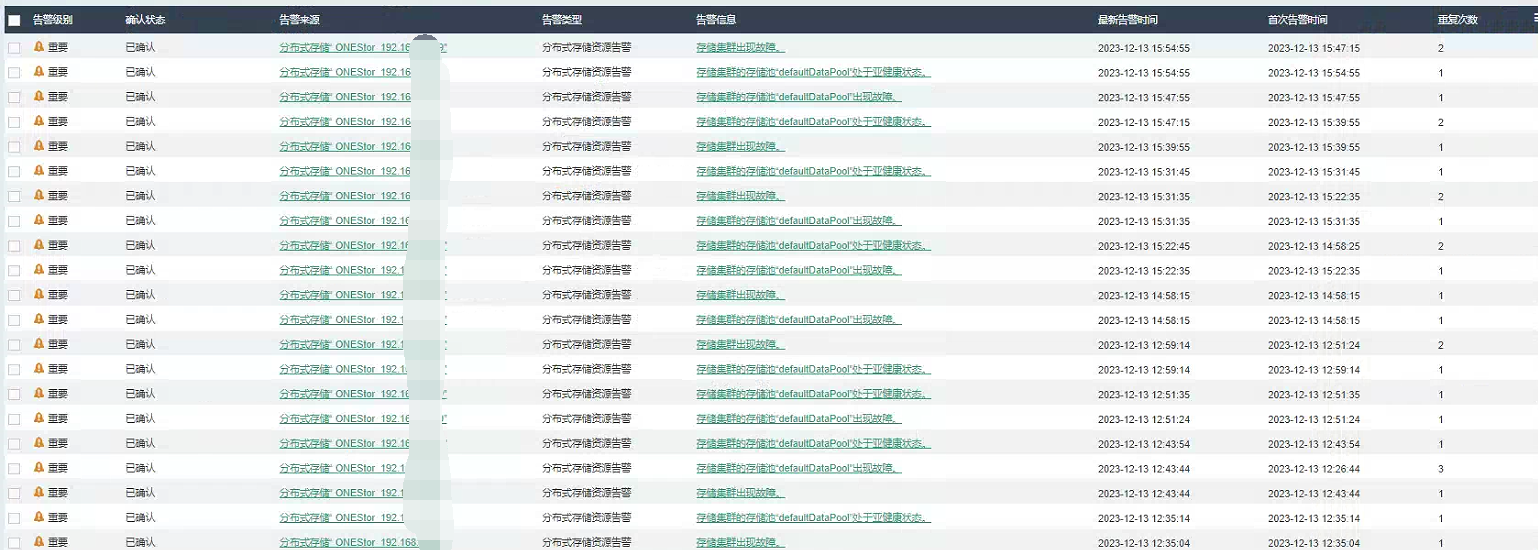
Task: Click the latest alarm time 2023-12-13 15:31:45
Action: pyautogui.click(x=1144, y=171)
